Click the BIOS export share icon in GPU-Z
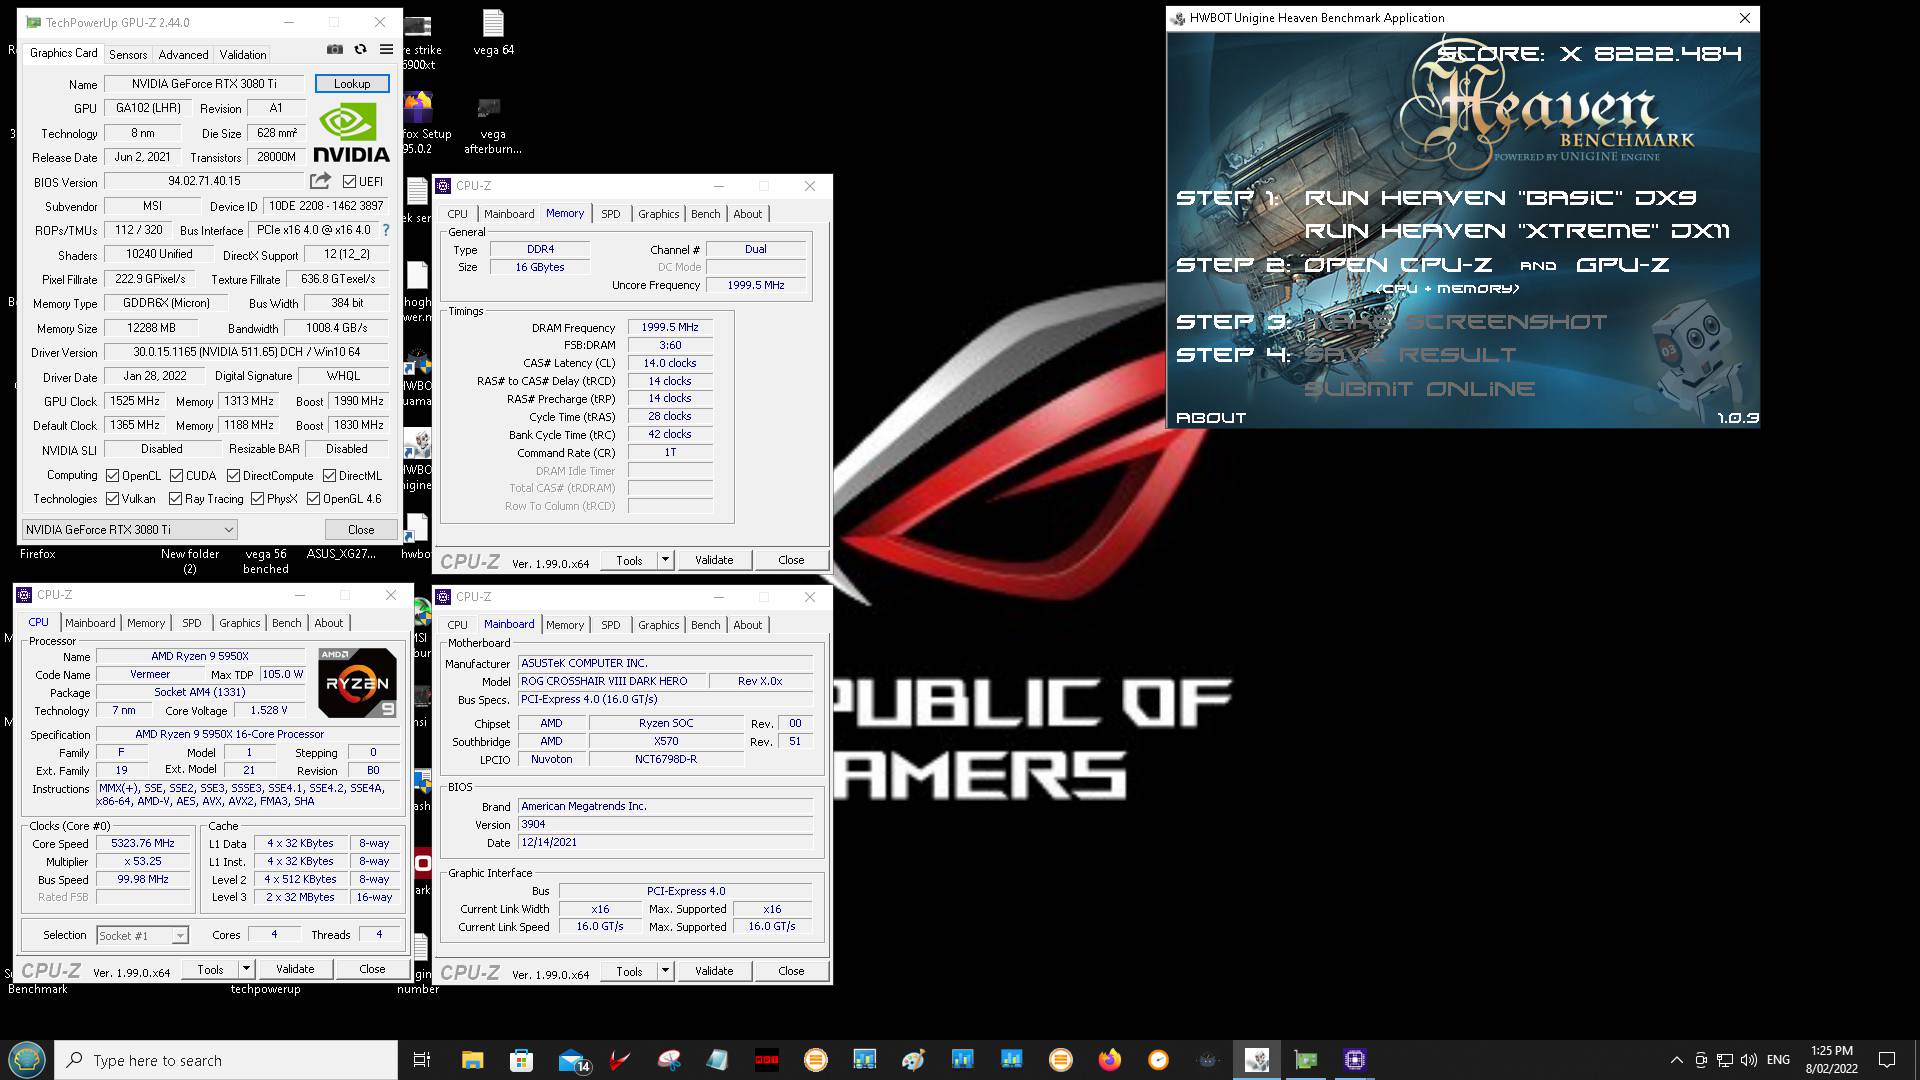 point(320,181)
